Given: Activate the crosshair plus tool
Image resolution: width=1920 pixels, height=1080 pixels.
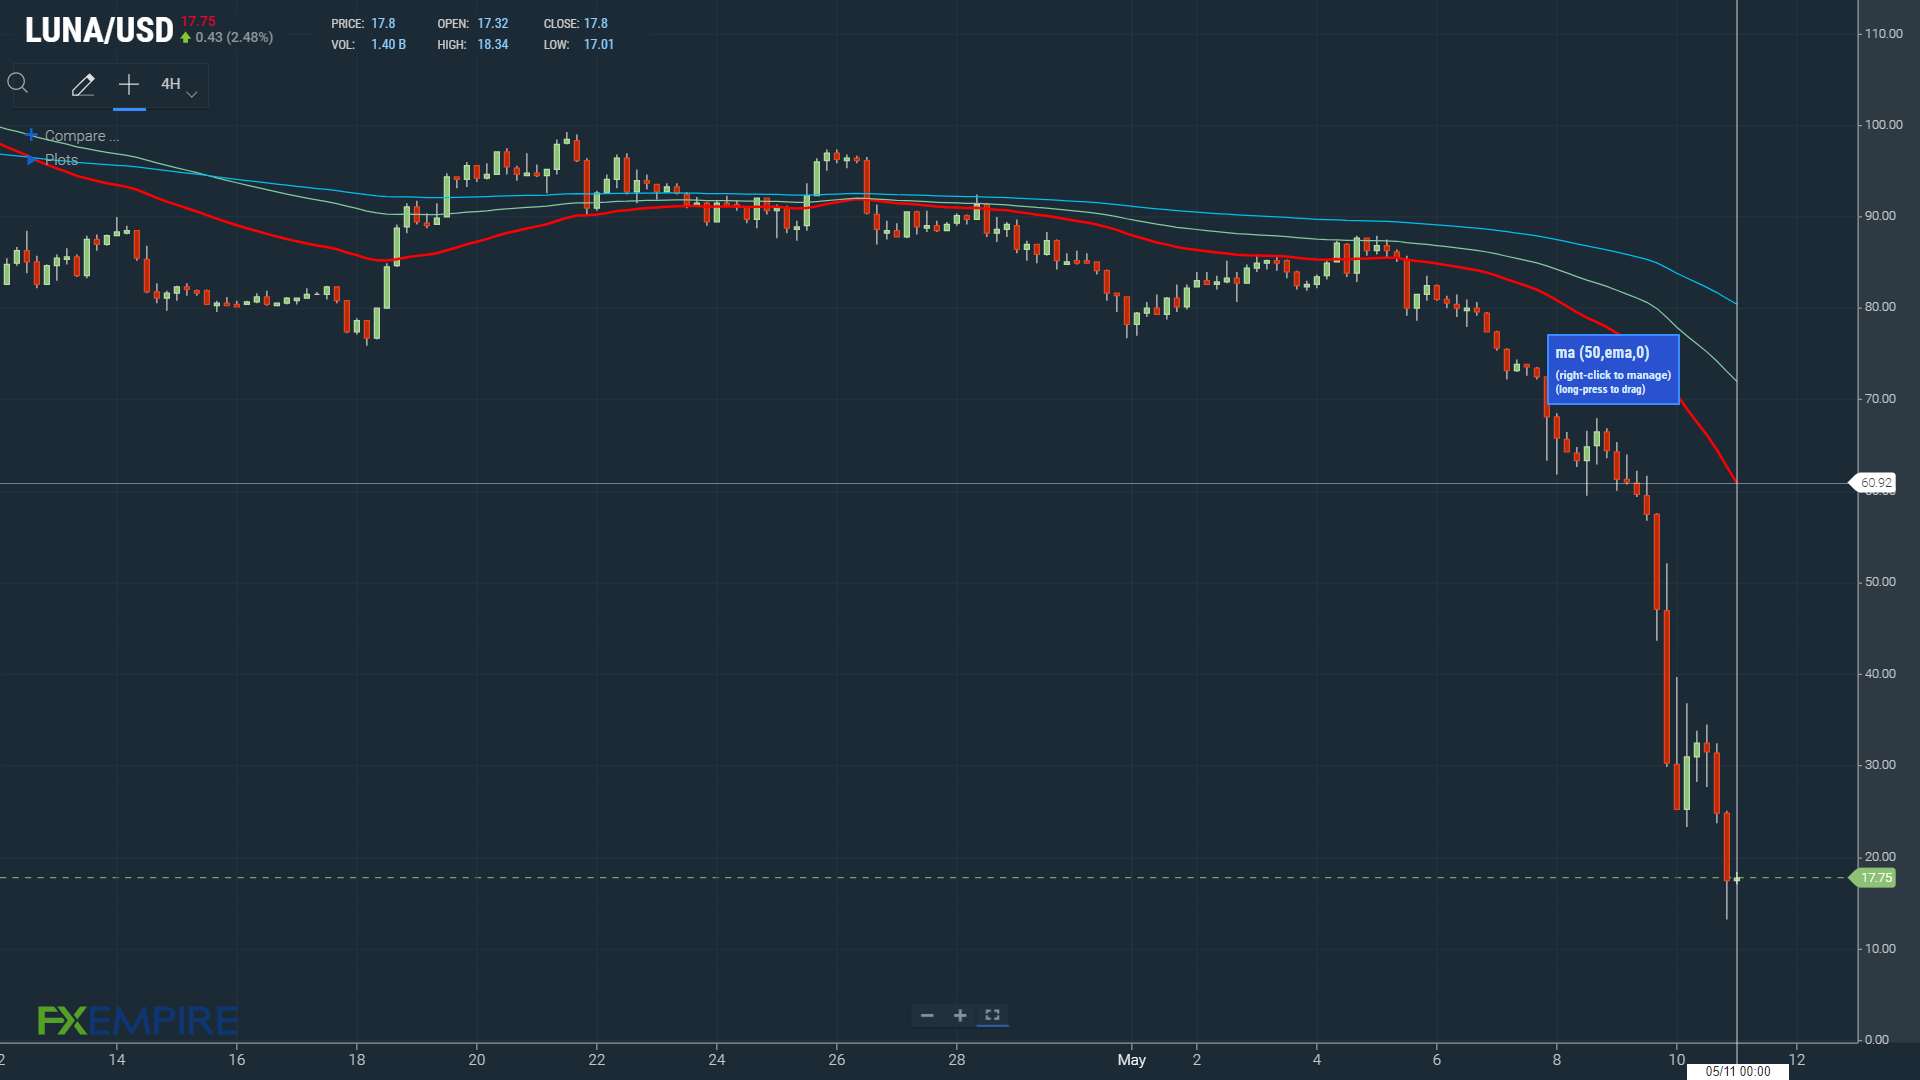Looking at the screenshot, I should click(129, 85).
